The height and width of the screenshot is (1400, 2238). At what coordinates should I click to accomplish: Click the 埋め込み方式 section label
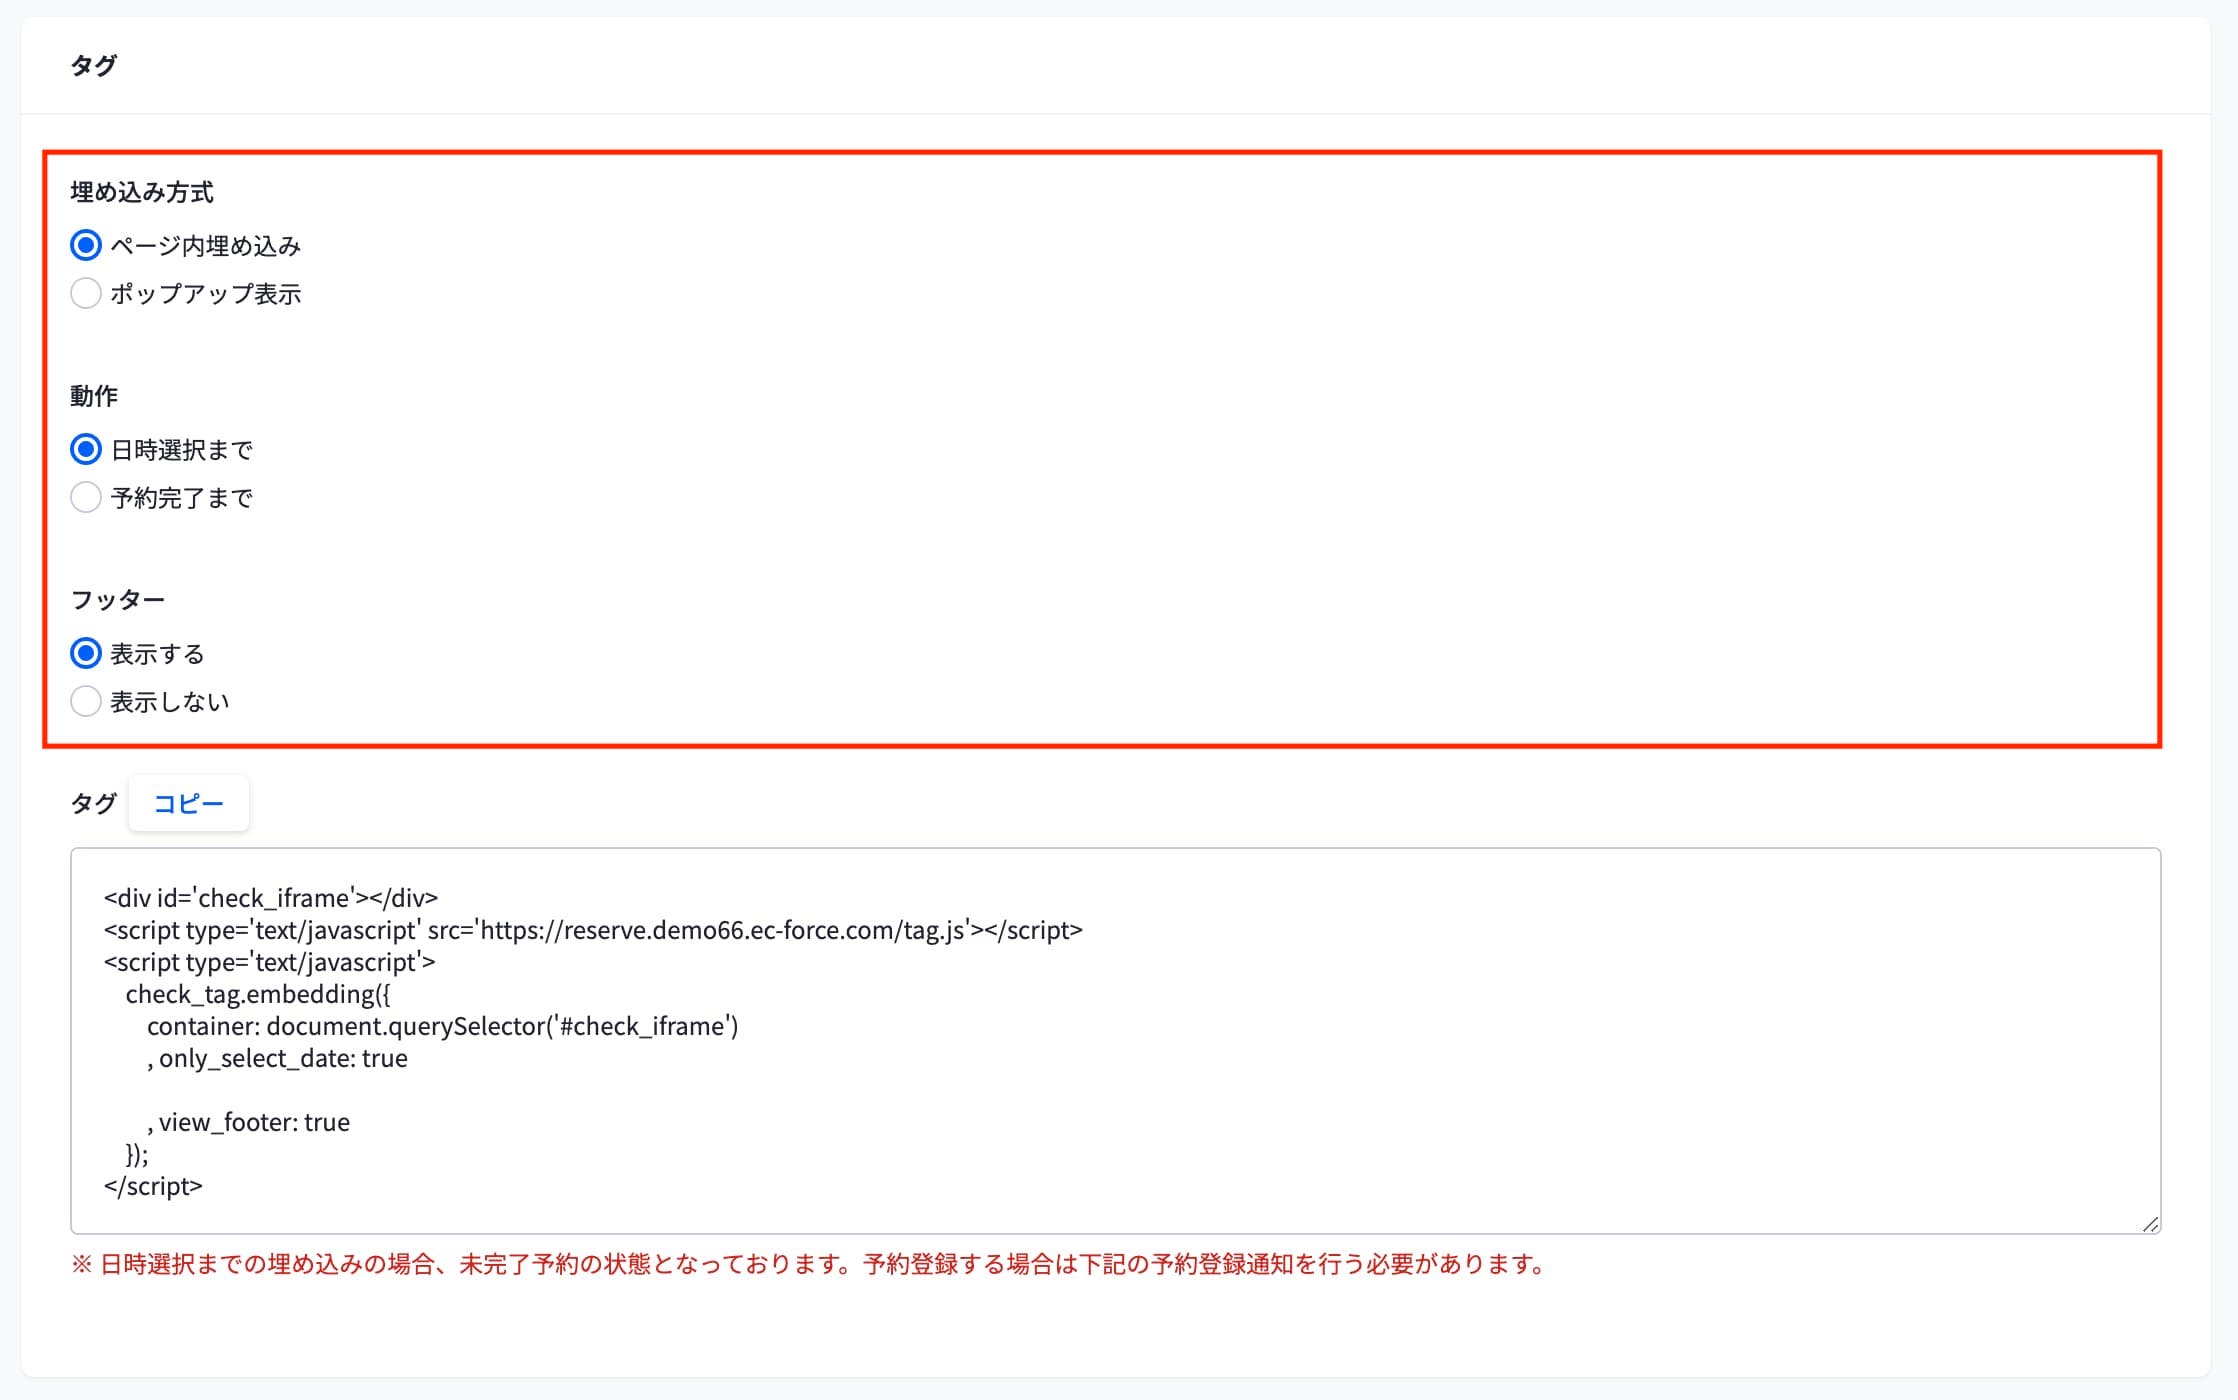(x=142, y=192)
